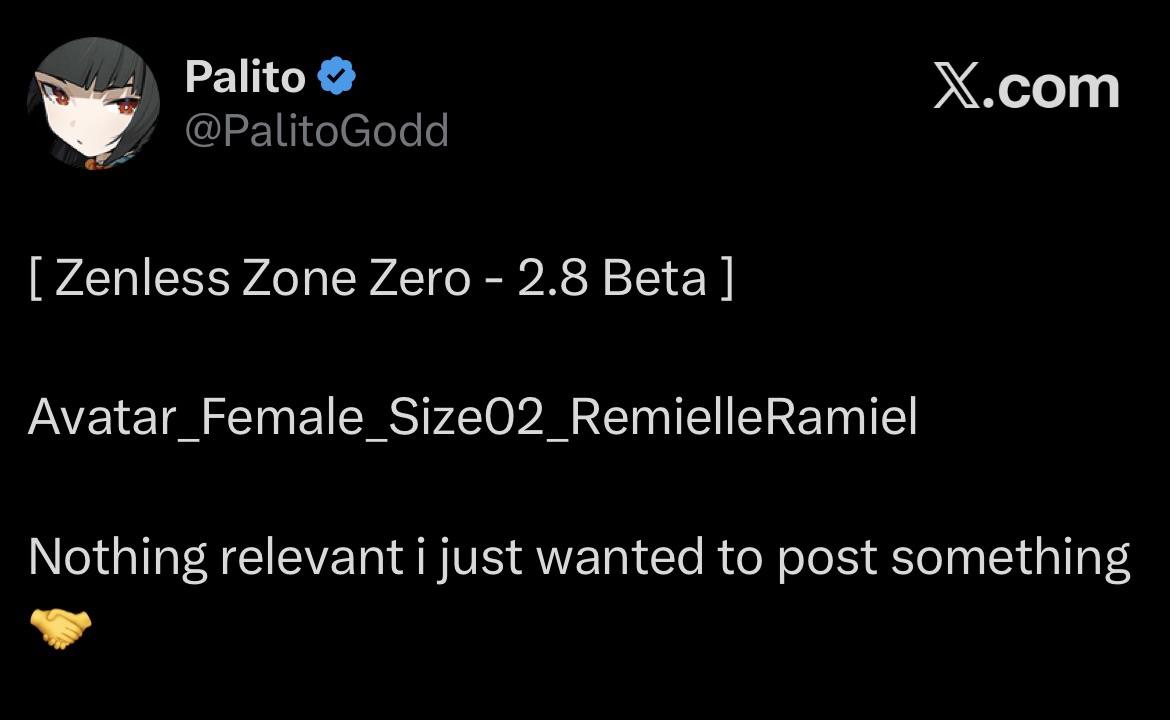Click the "Zenless" word in the post

142,279
